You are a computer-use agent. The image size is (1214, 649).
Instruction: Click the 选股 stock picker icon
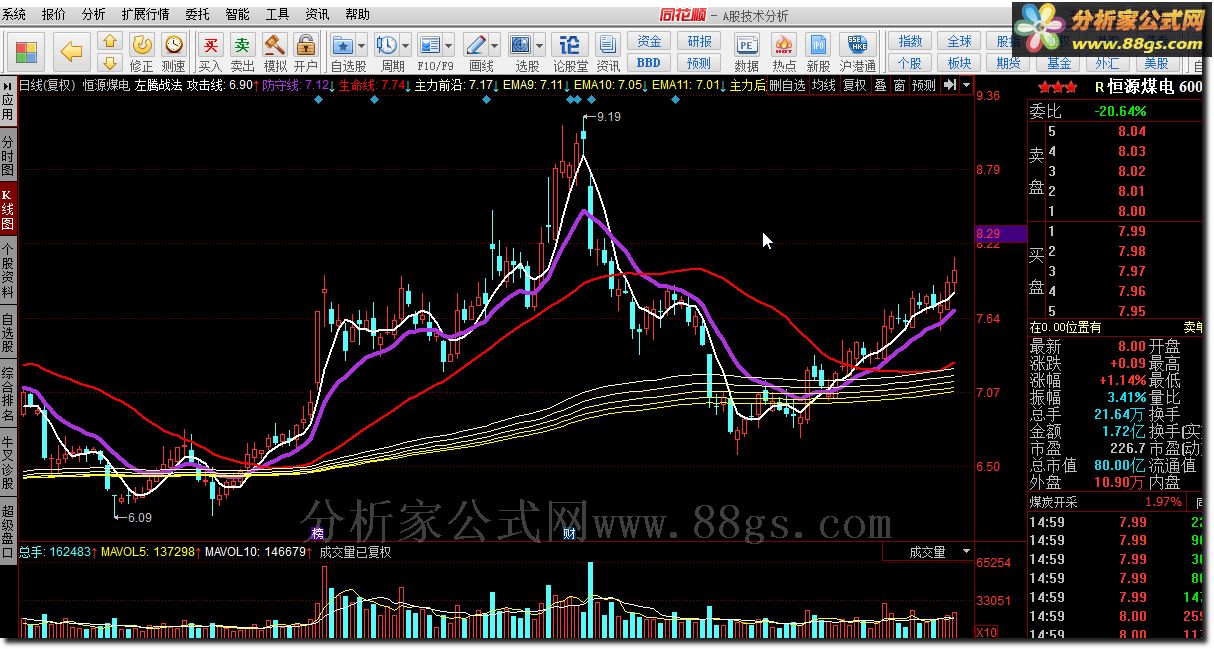[521, 44]
